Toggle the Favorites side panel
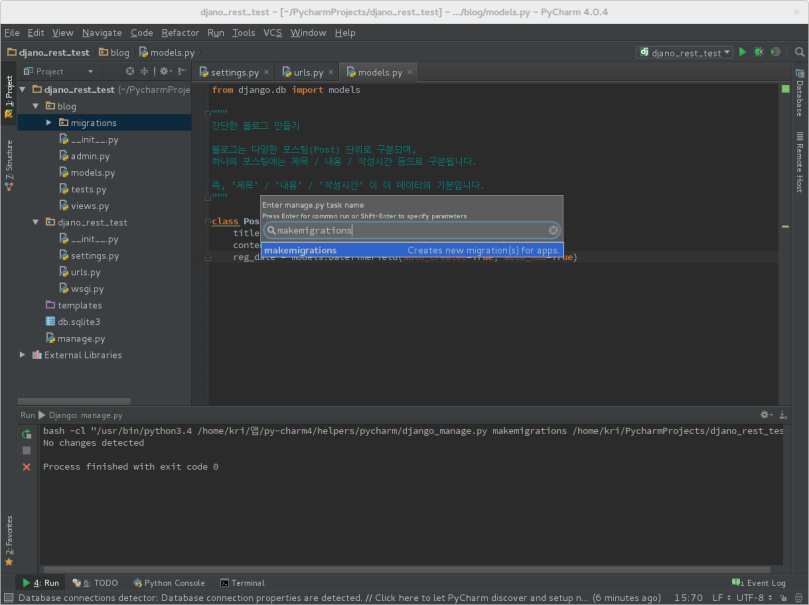The width and height of the screenshot is (809, 605). coord(9,541)
